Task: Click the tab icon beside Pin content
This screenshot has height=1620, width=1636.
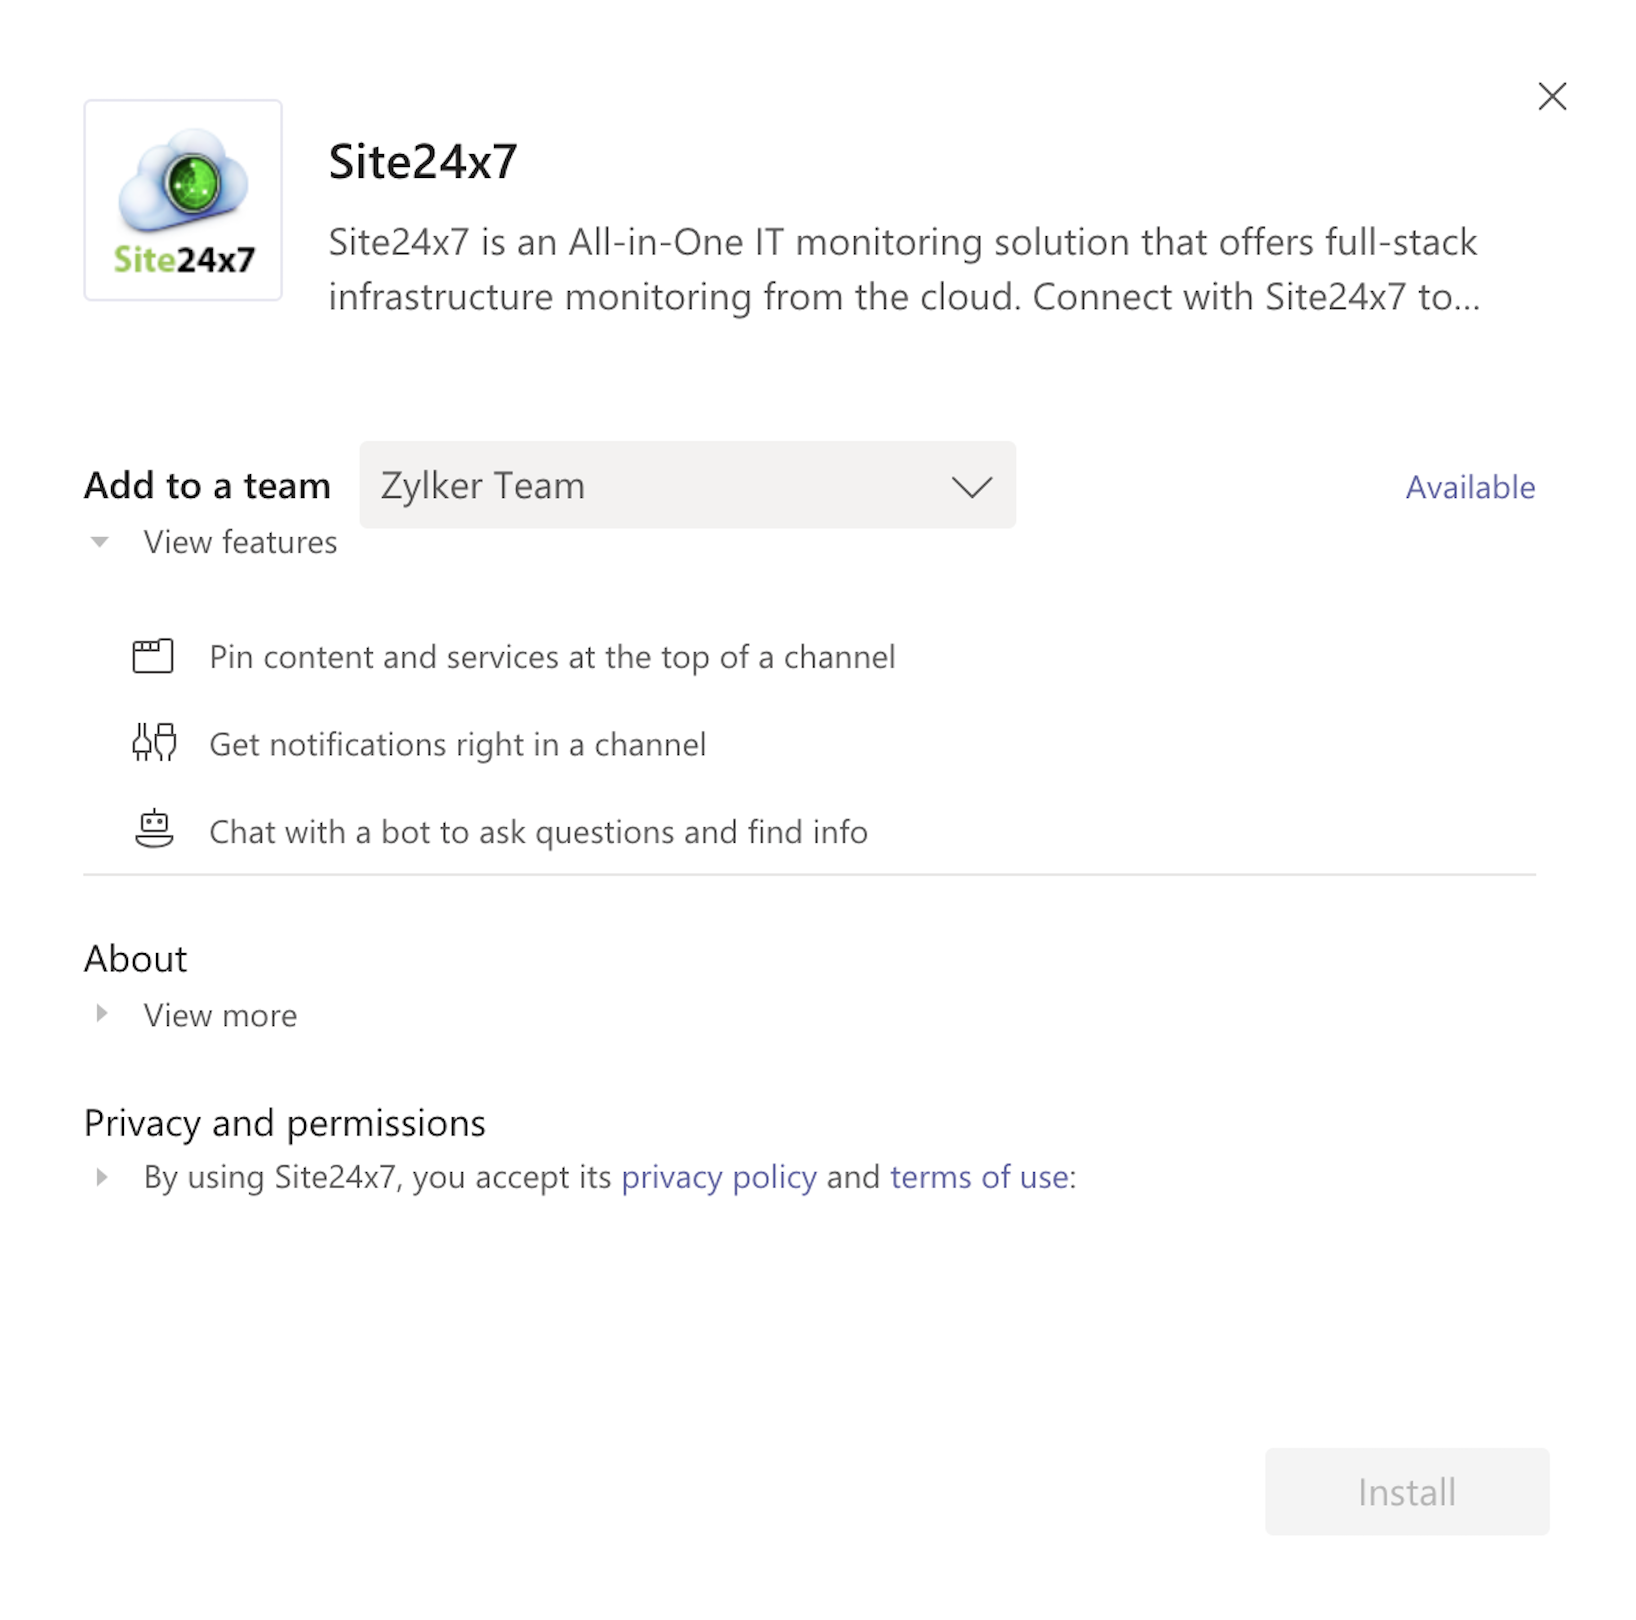Action: tap(153, 657)
